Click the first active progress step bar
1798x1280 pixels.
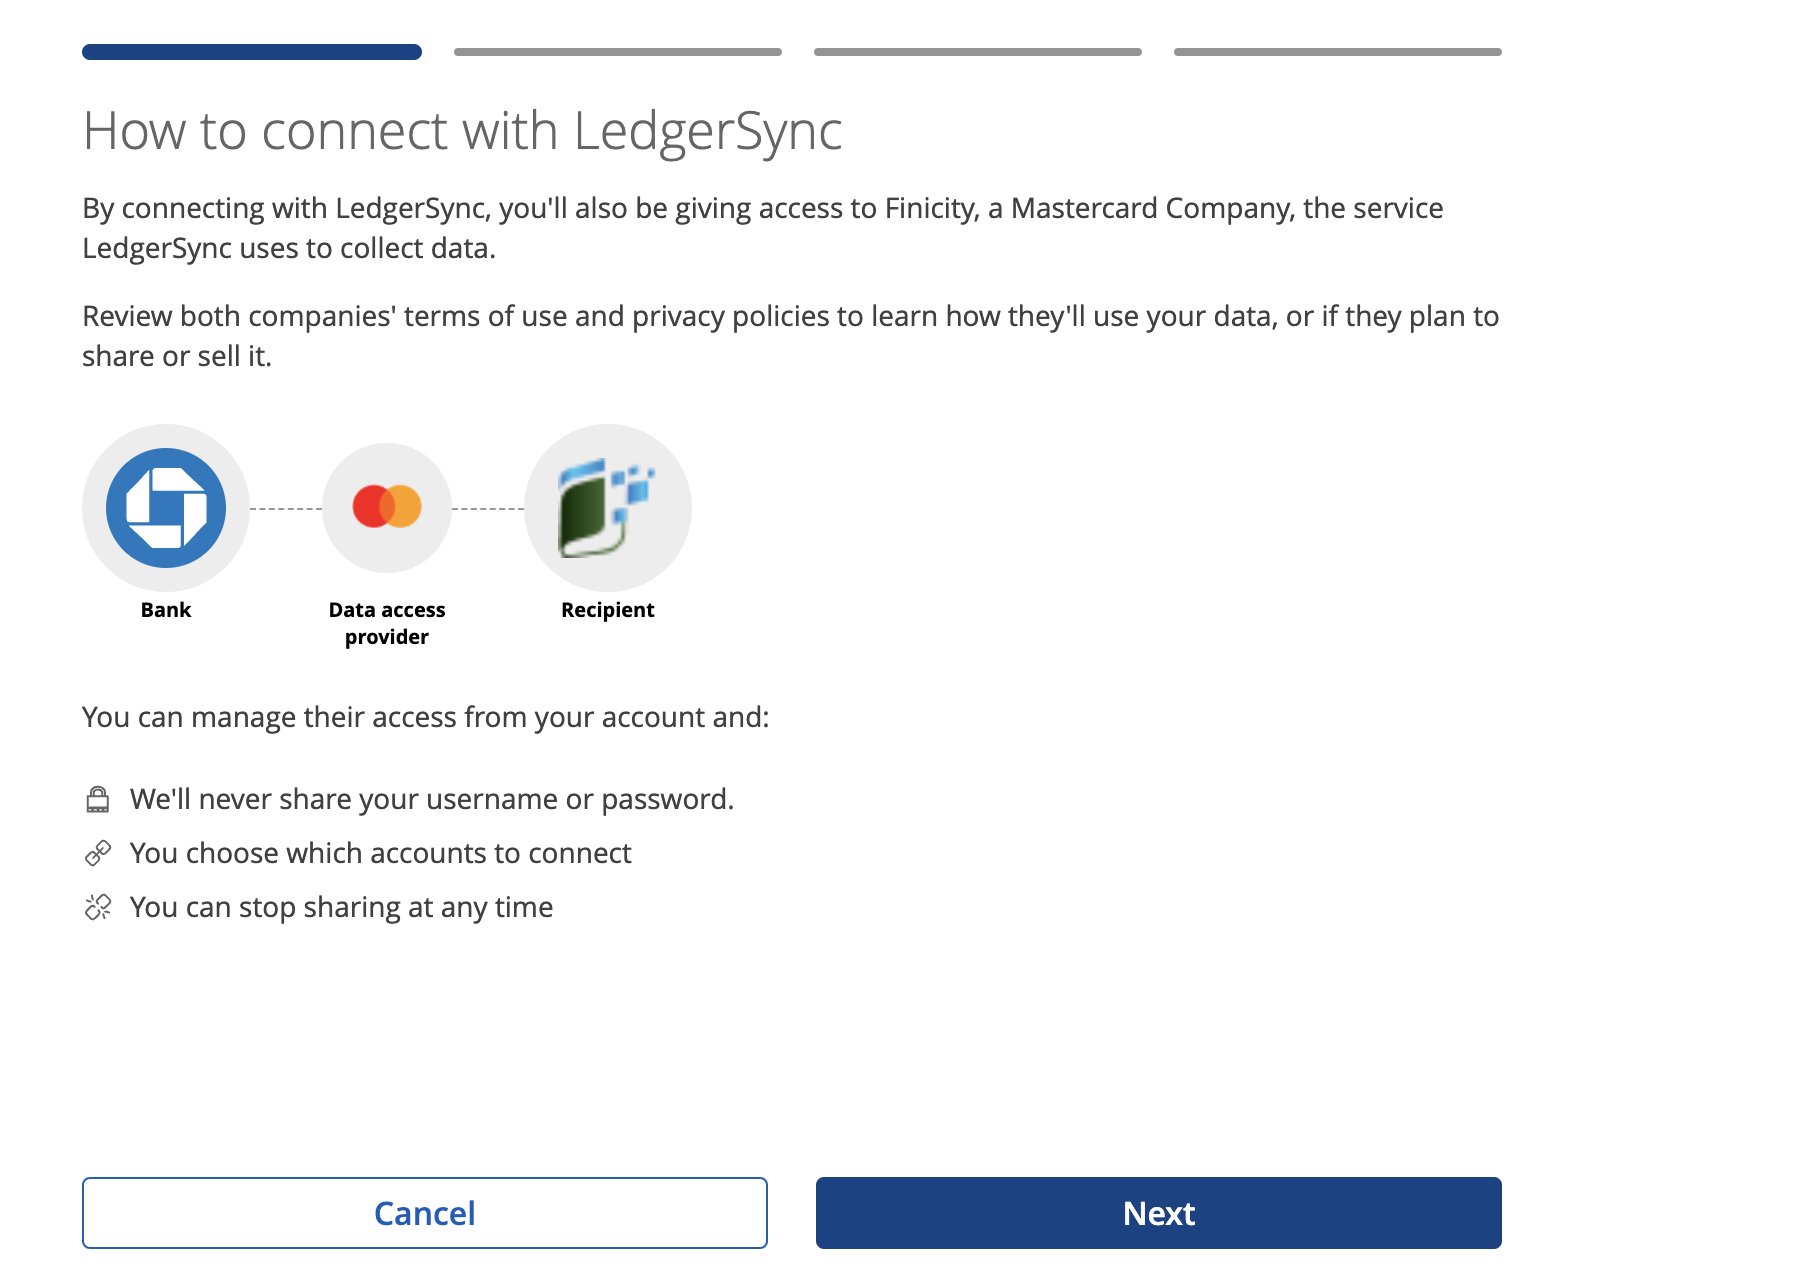tap(252, 52)
